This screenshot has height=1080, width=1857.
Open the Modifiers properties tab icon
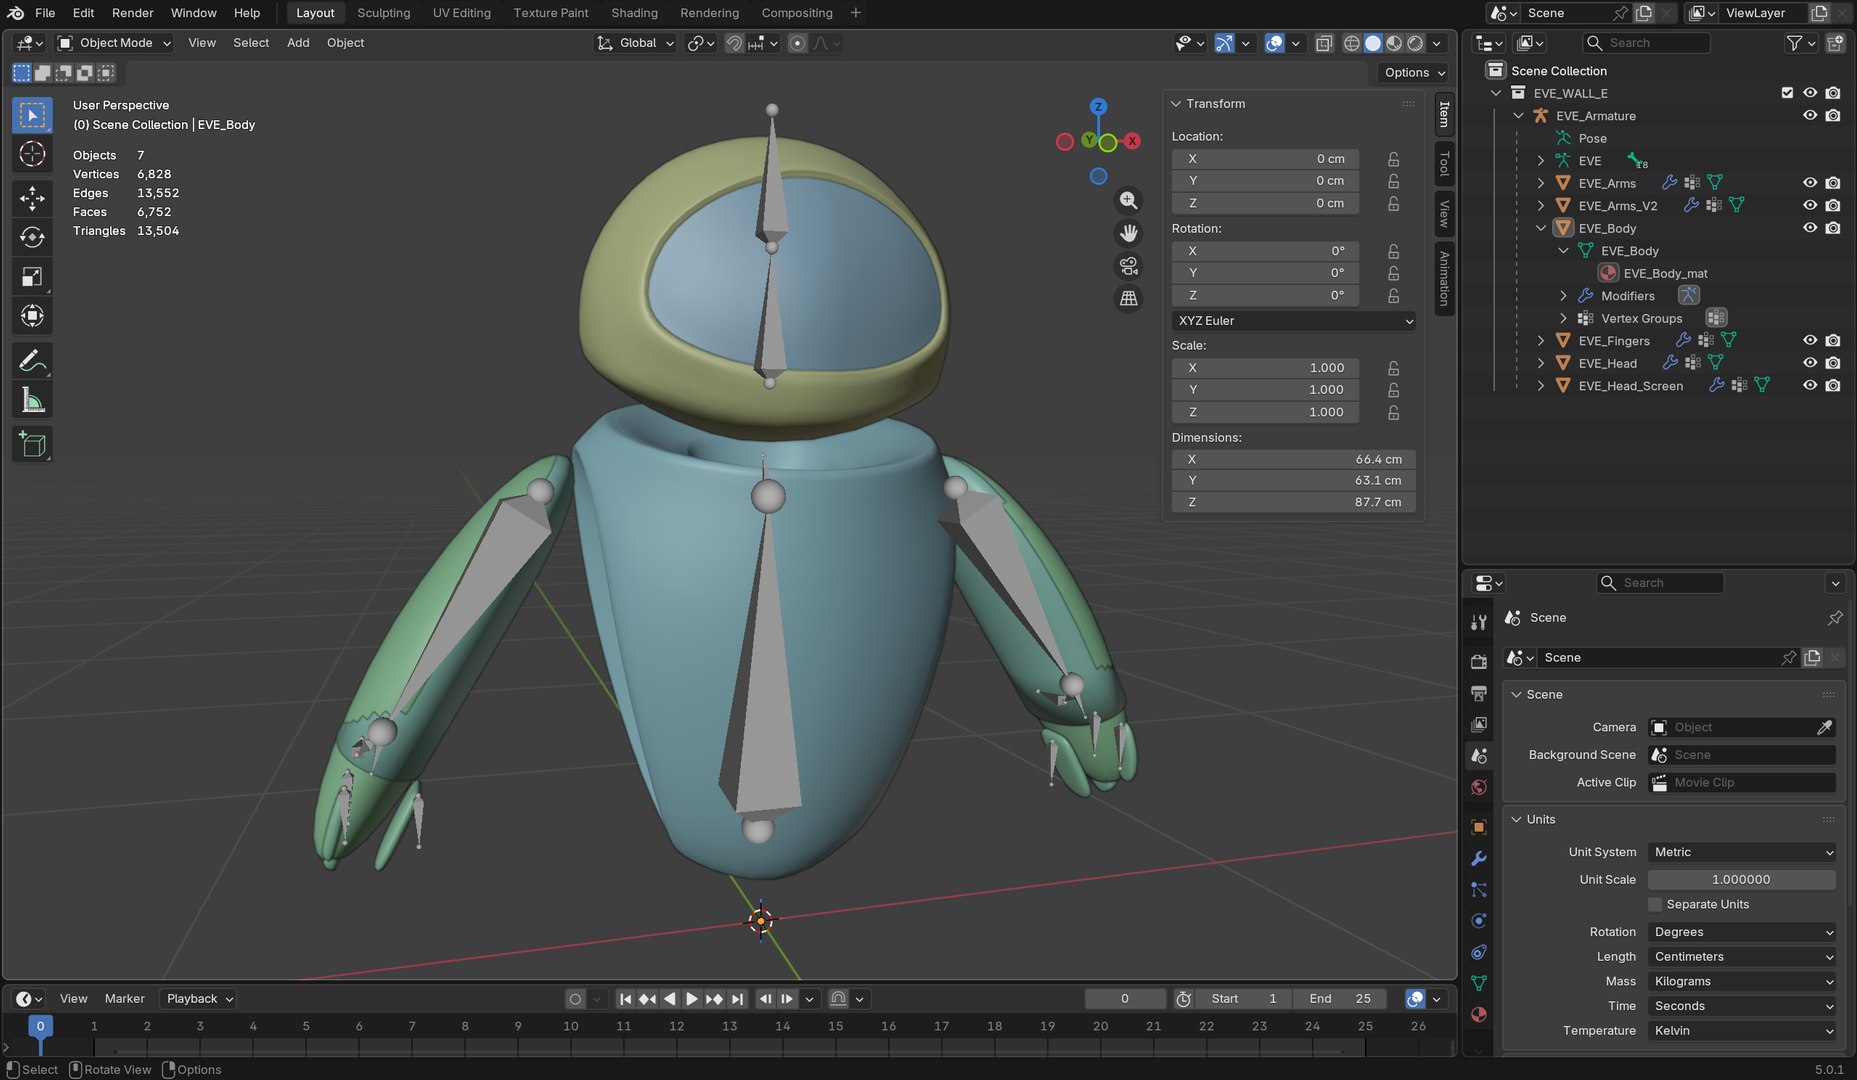coord(1479,858)
